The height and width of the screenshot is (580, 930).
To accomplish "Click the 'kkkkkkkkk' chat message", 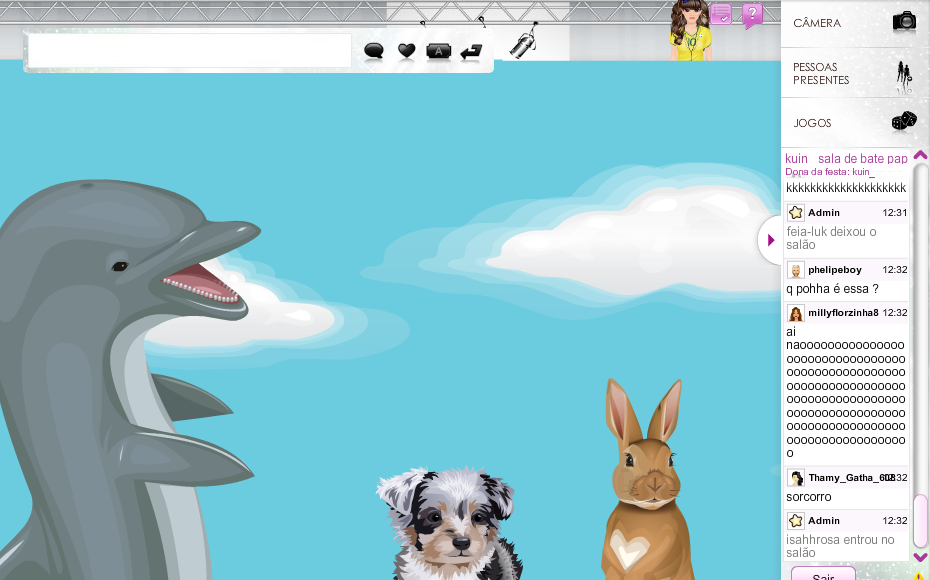I will click(846, 188).
